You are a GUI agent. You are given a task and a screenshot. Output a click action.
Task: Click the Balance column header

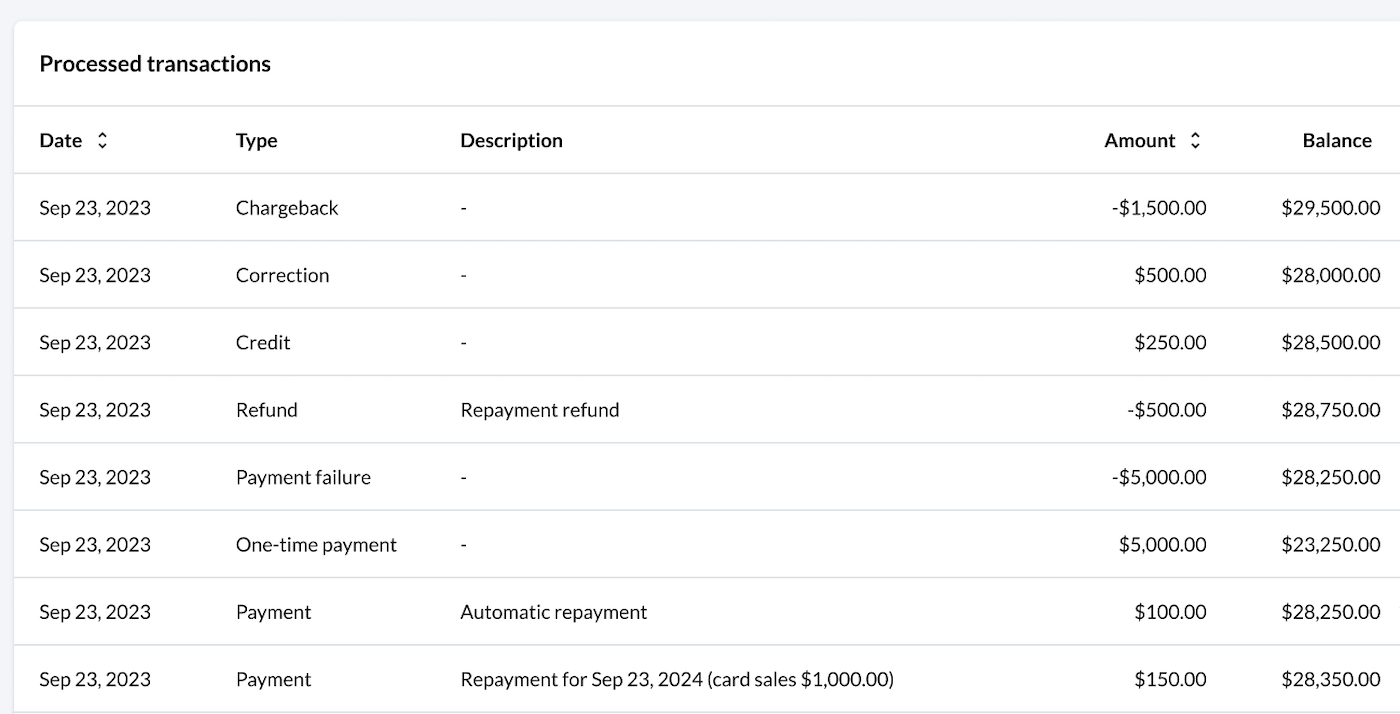click(1337, 141)
